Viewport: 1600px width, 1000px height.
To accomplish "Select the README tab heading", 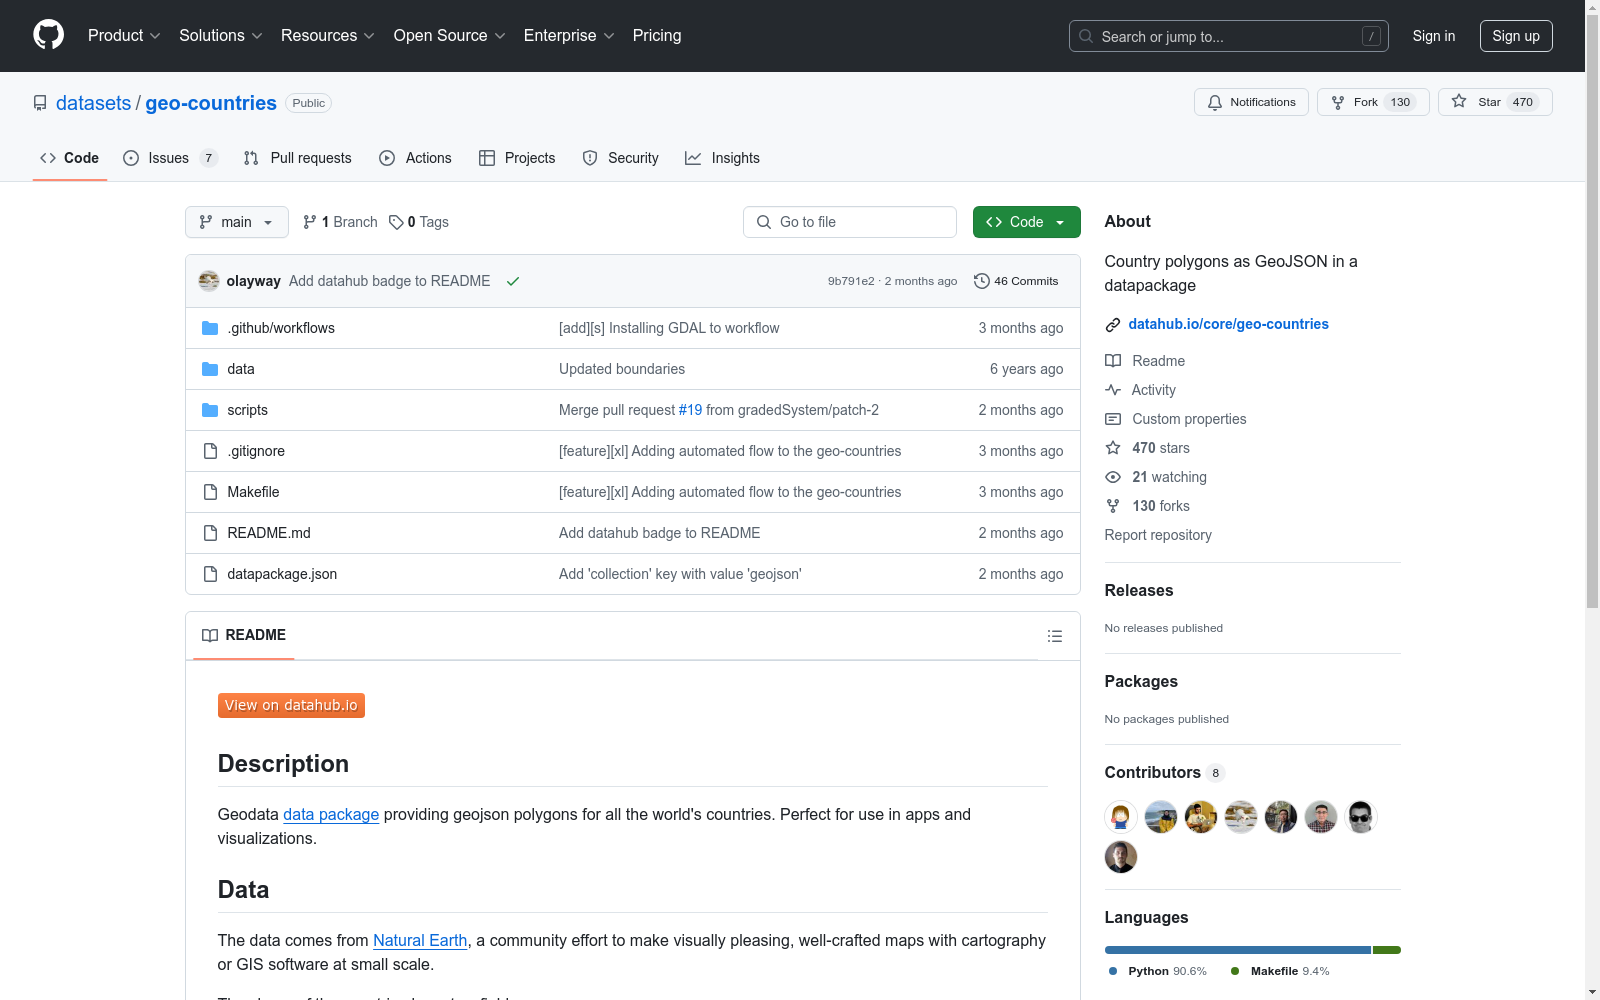I will [244, 635].
